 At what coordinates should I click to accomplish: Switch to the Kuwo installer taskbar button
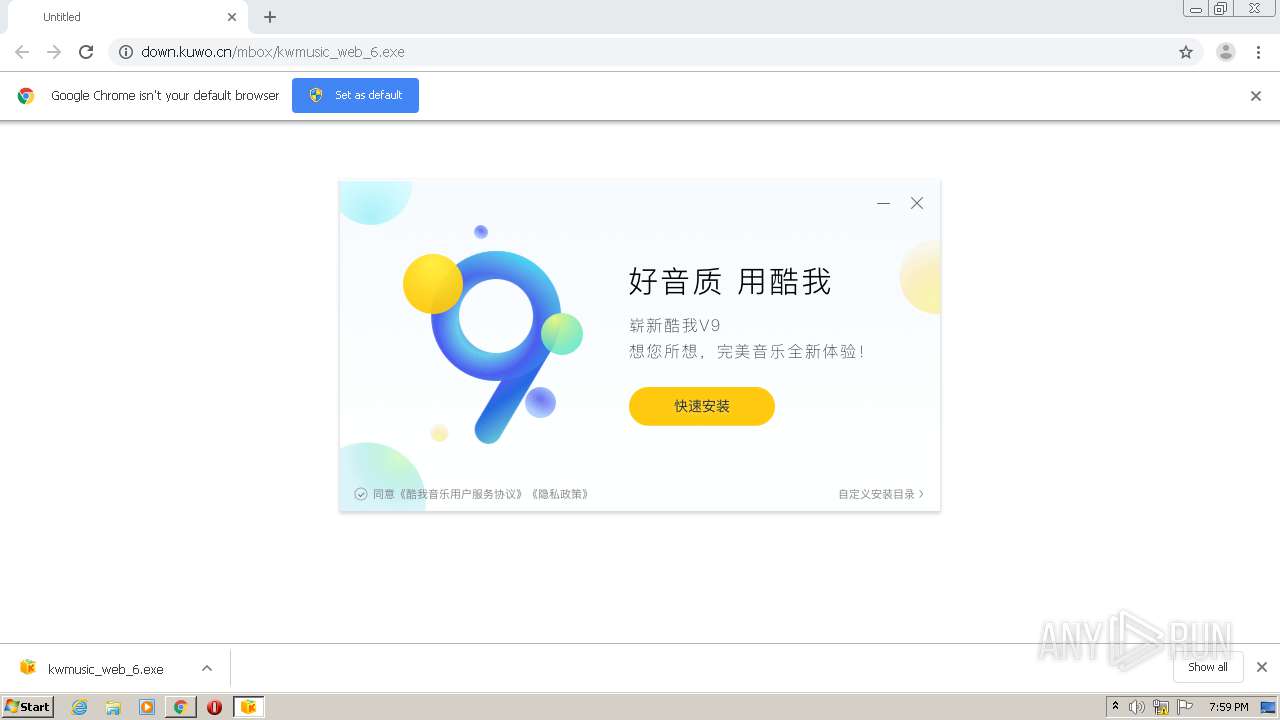point(248,707)
